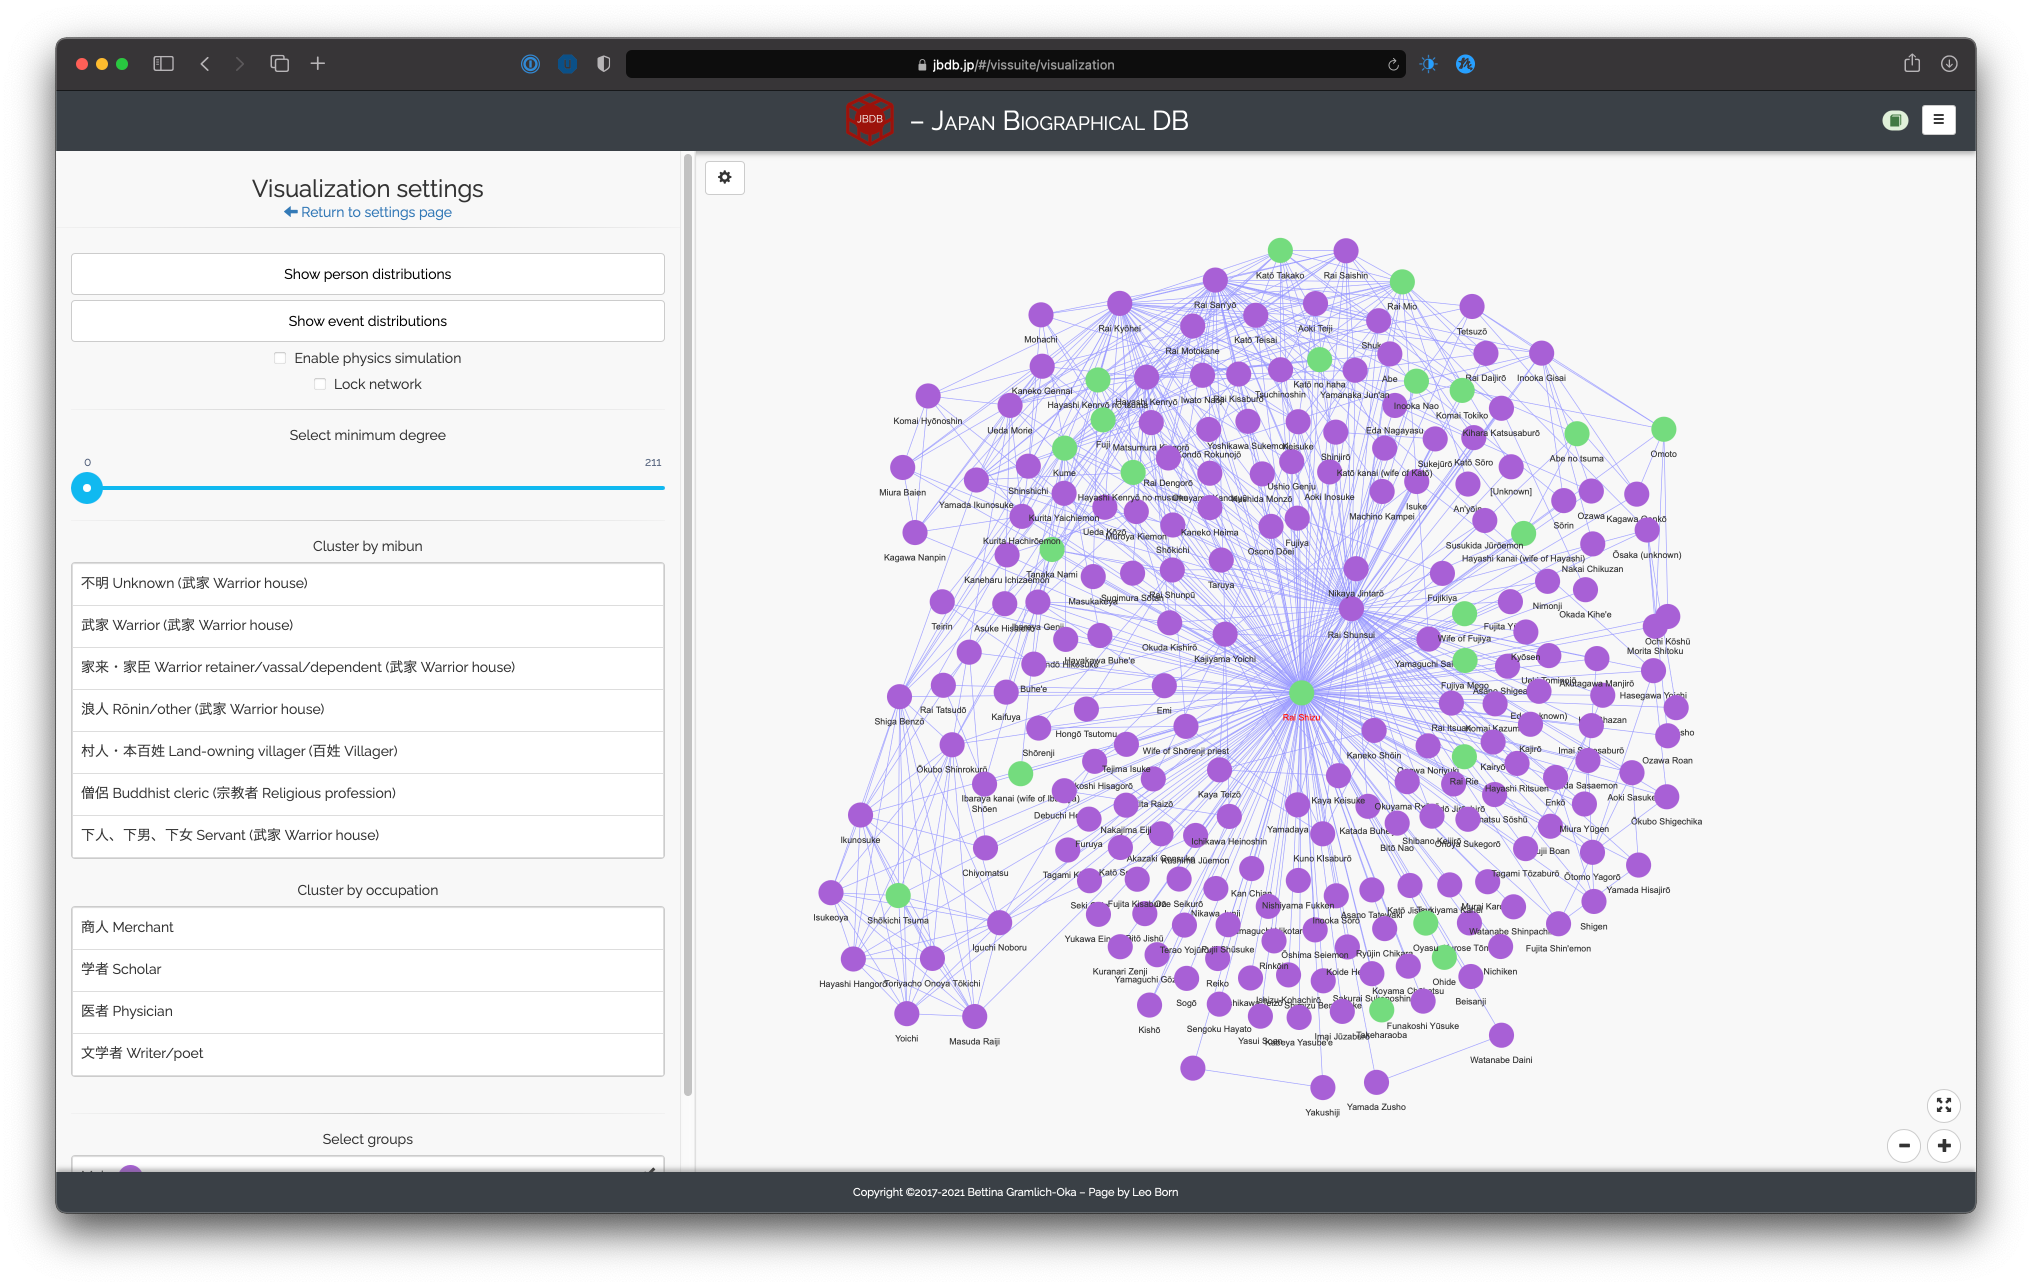Select 文学者 Writer/poet occupation cluster

tap(368, 1053)
